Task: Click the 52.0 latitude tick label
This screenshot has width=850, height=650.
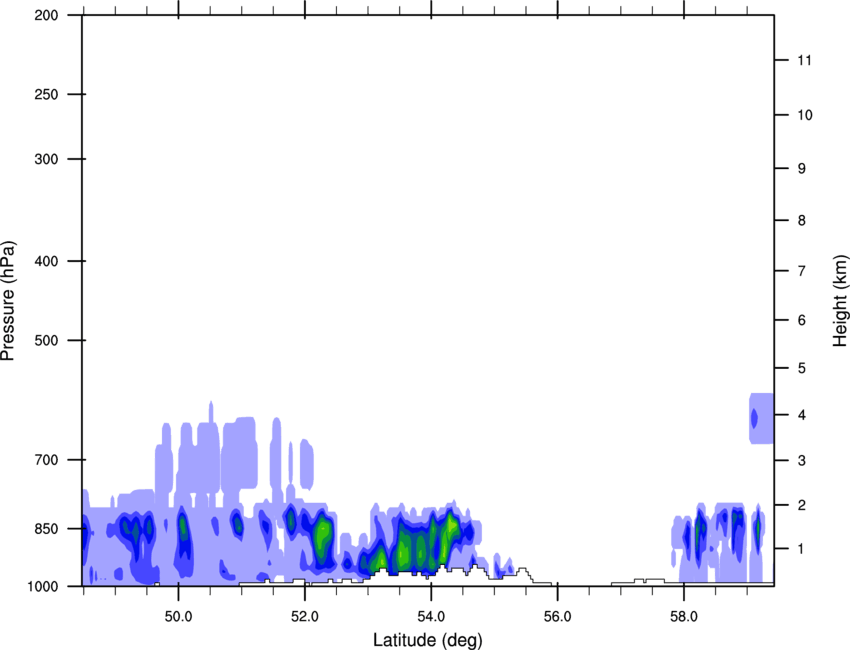Action: pos(305,617)
